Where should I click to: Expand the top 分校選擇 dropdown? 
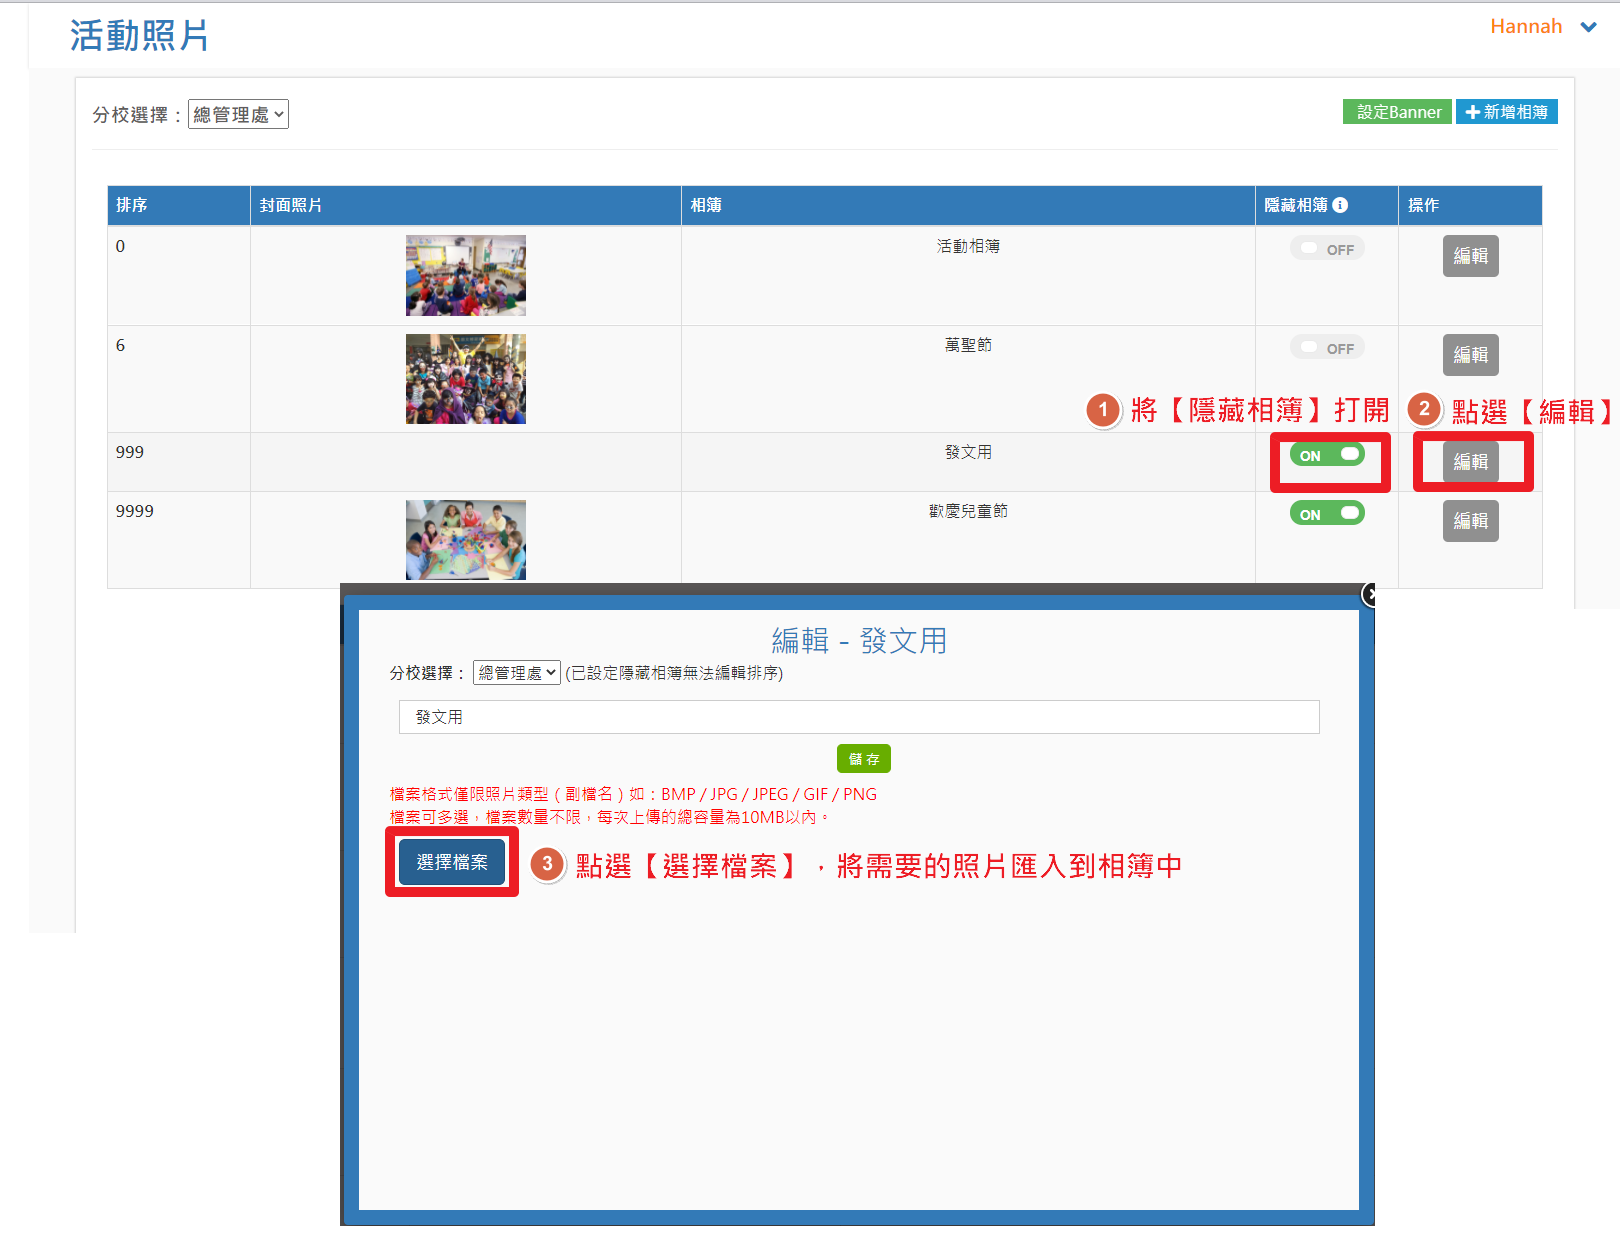(238, 115)
